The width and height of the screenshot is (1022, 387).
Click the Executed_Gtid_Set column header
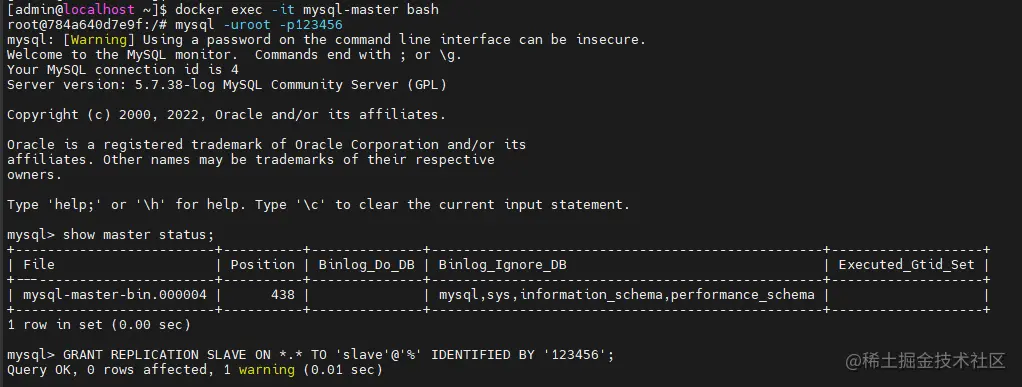(907, 265)
